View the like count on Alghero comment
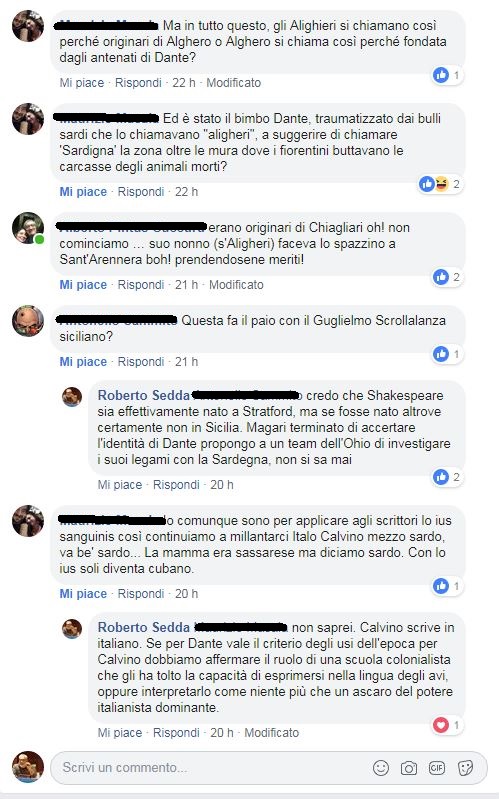Screen dimensions: 499x799 tap(447, 75)
